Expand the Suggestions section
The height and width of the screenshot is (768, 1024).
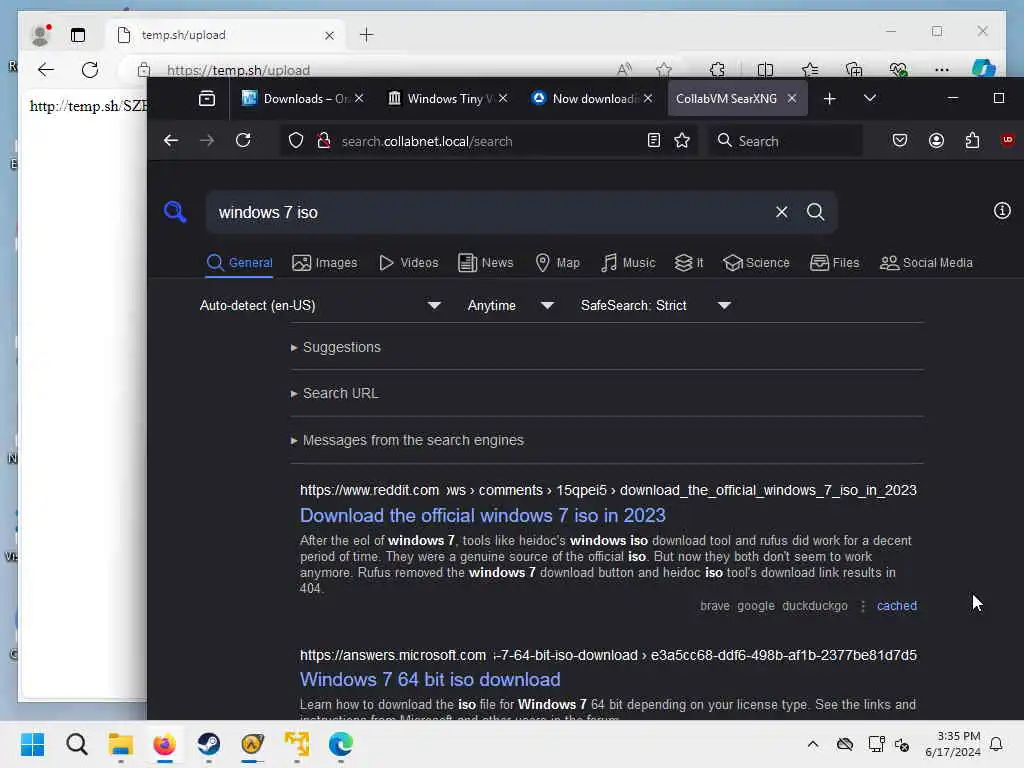click(x=336, y=347)
